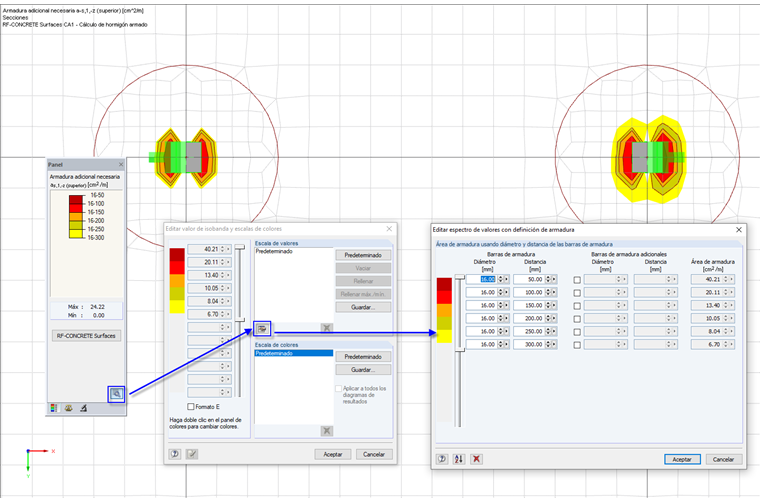Click stepper of distance 250.00 field
The image size is (760, 502).
click(x=548, y=331)
